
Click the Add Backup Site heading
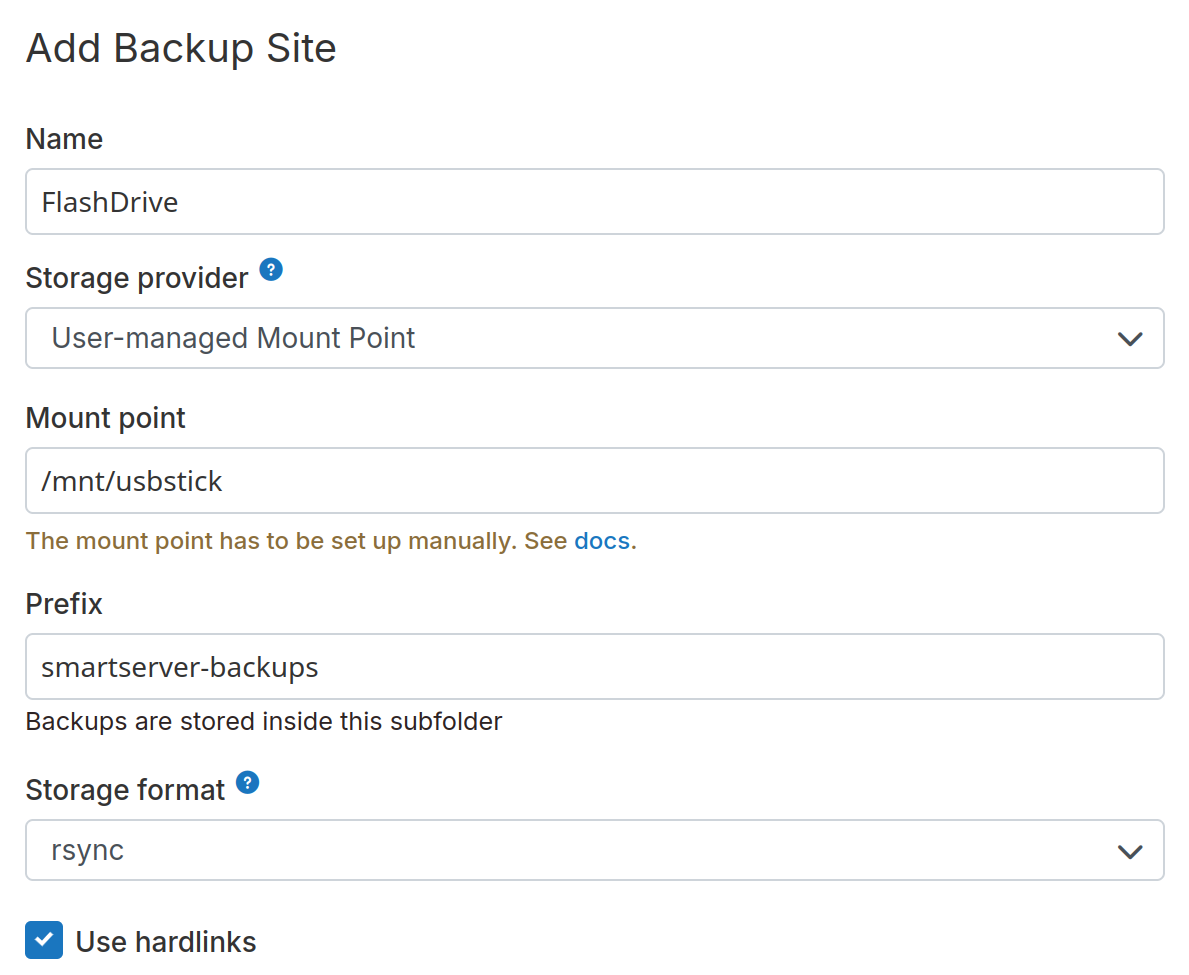[x=180, y=47]
